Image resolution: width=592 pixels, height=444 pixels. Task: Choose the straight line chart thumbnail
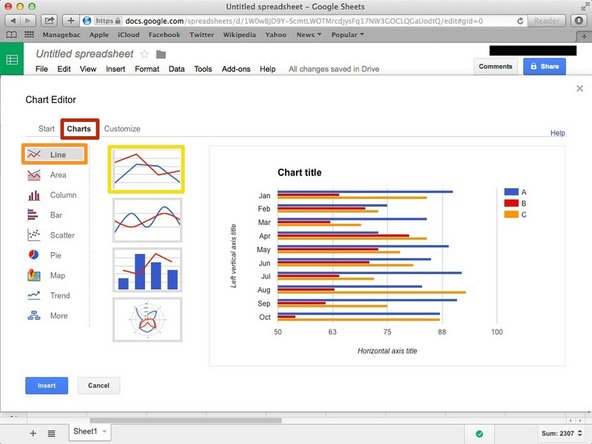click(x=146, y=169)
